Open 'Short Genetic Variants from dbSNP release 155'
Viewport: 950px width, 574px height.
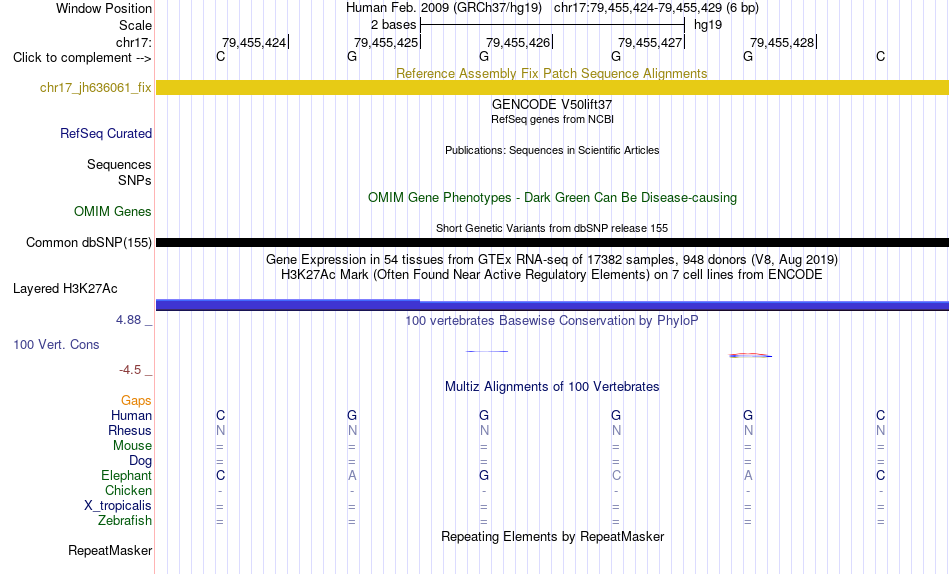pyautogui.click(x=552, y=229)
